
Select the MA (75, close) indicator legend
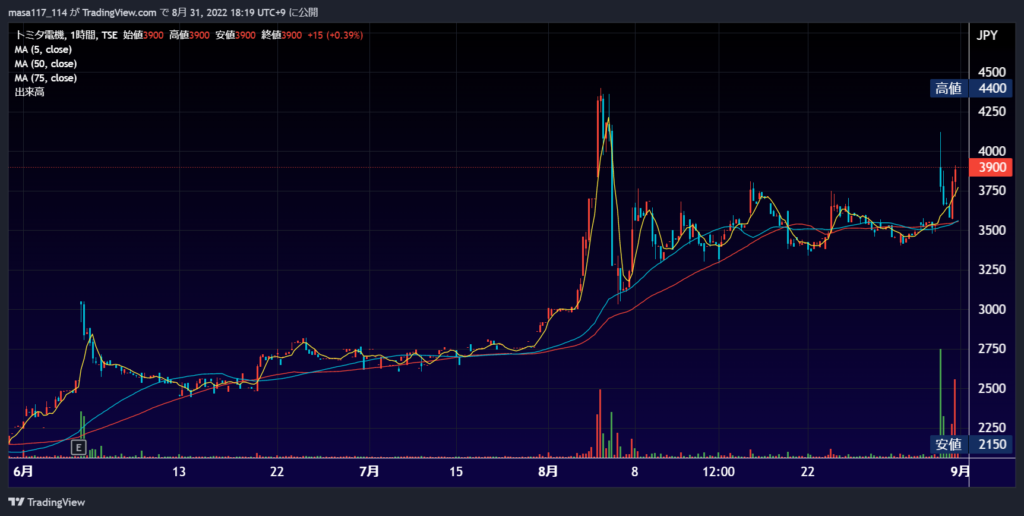(x=46, y=78)
